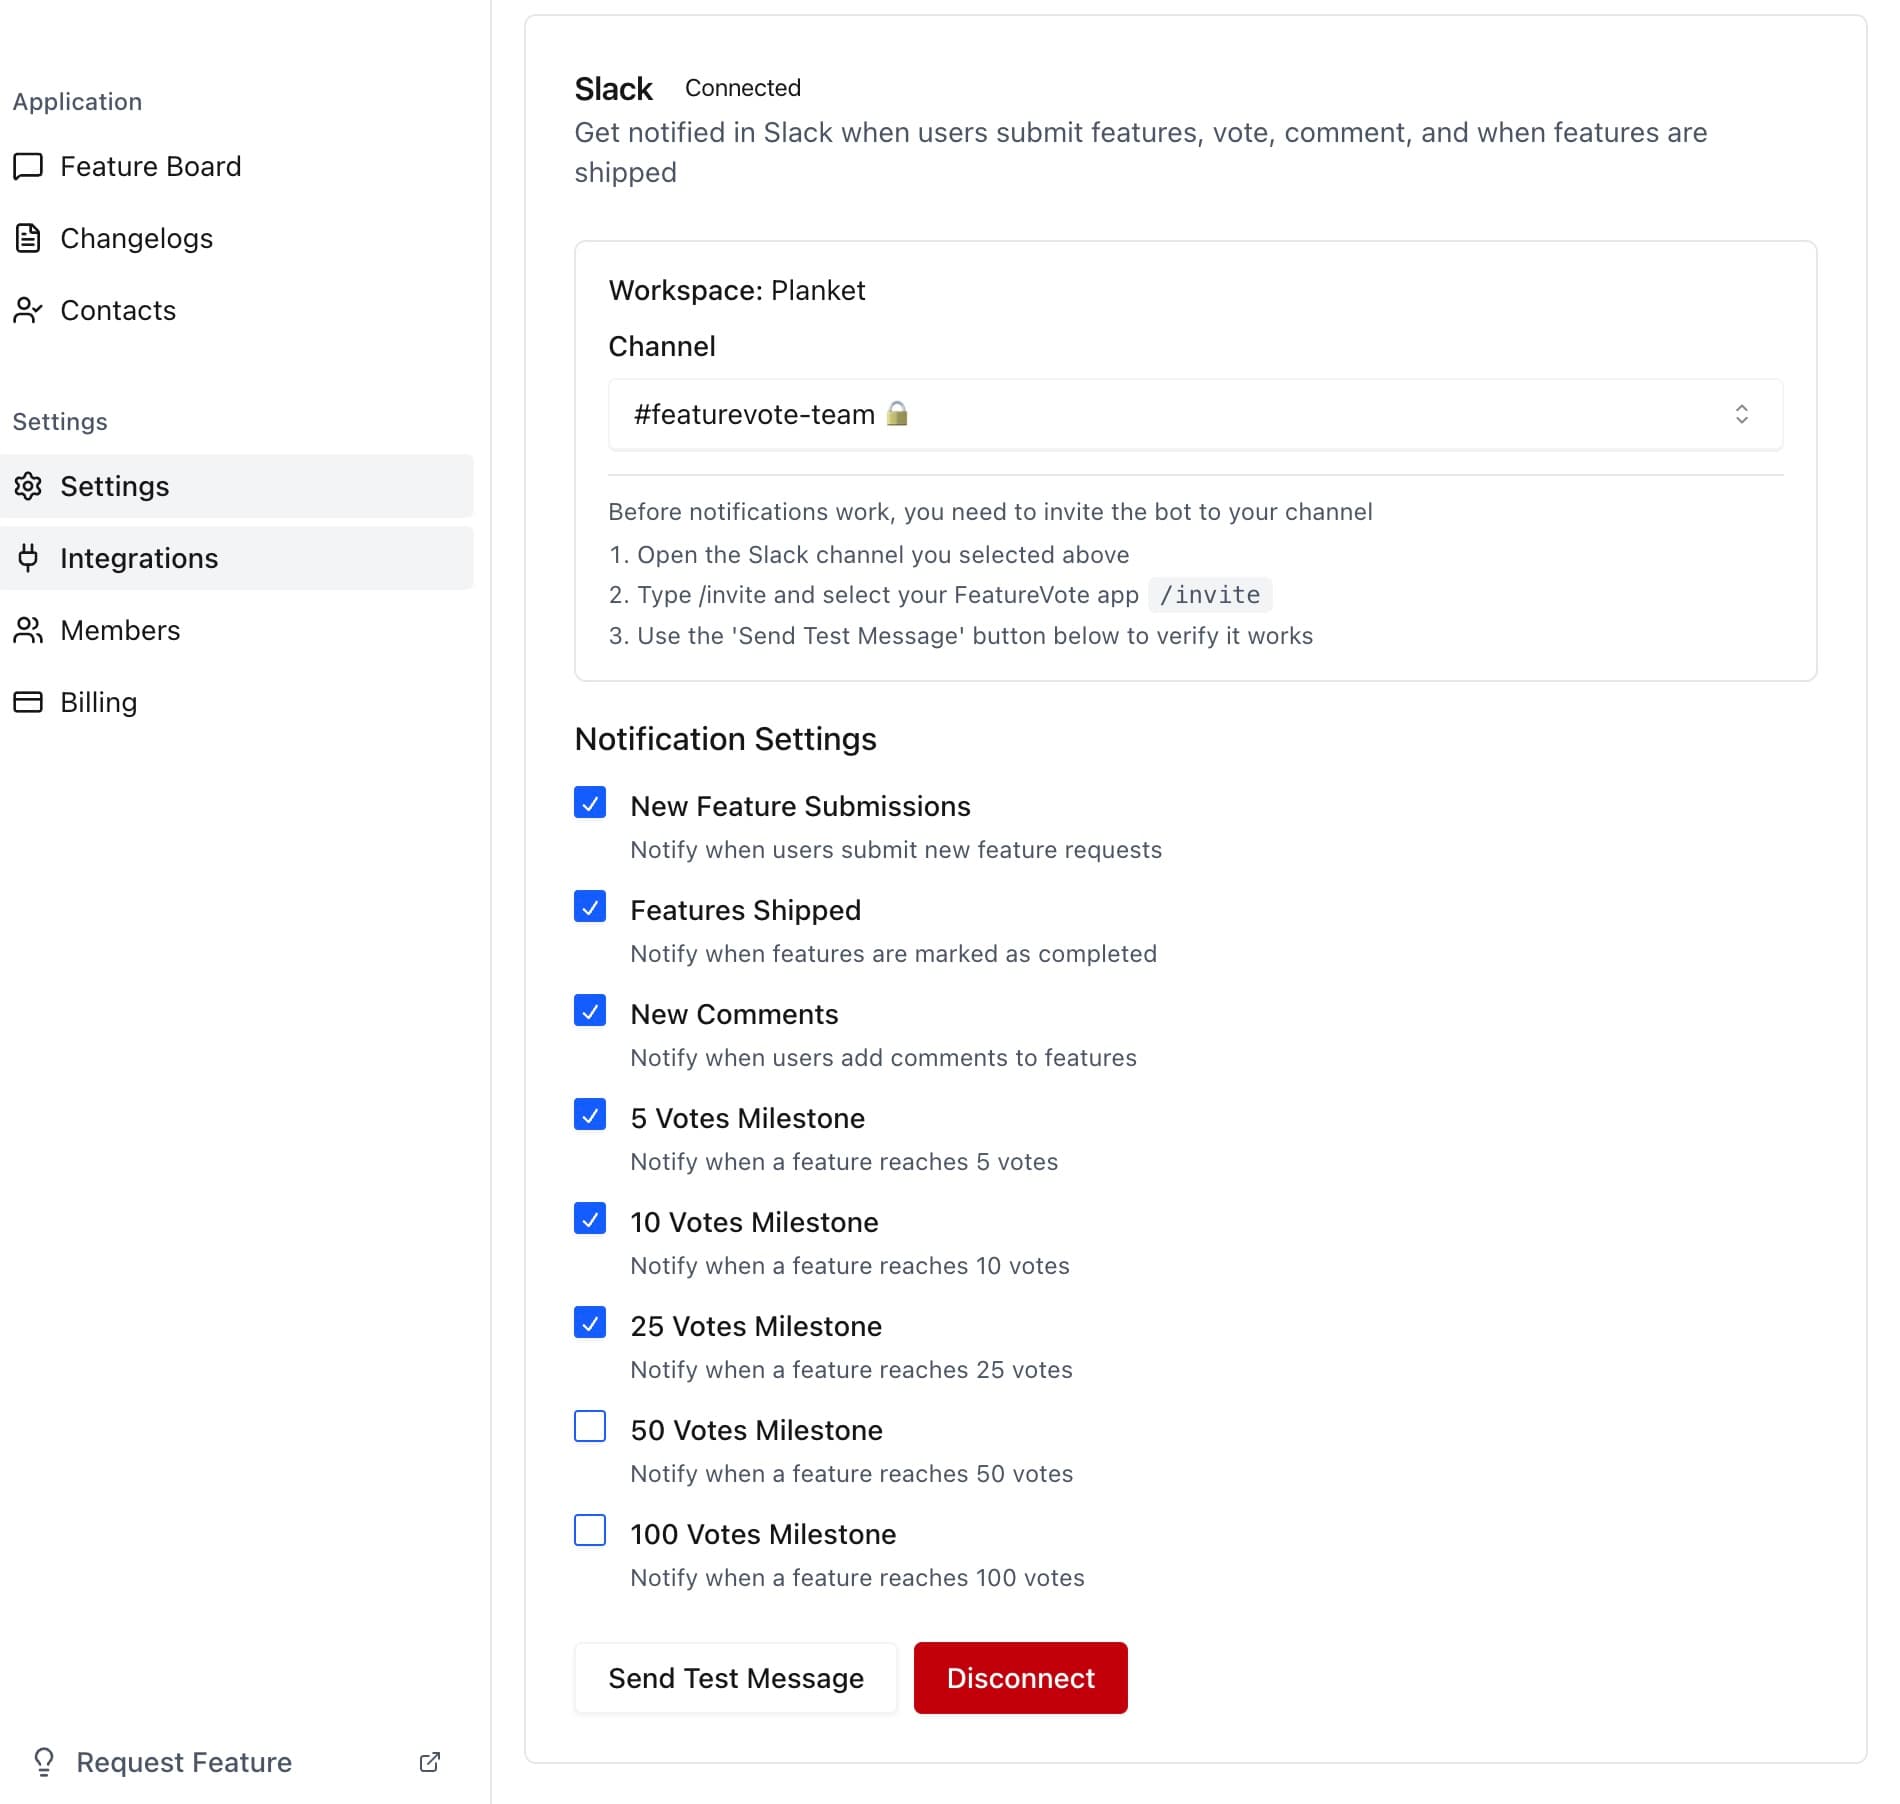Screen dimensions: 1900x1804
Task: Open the Channel dropdown
Action: [x=1195, y=414]
